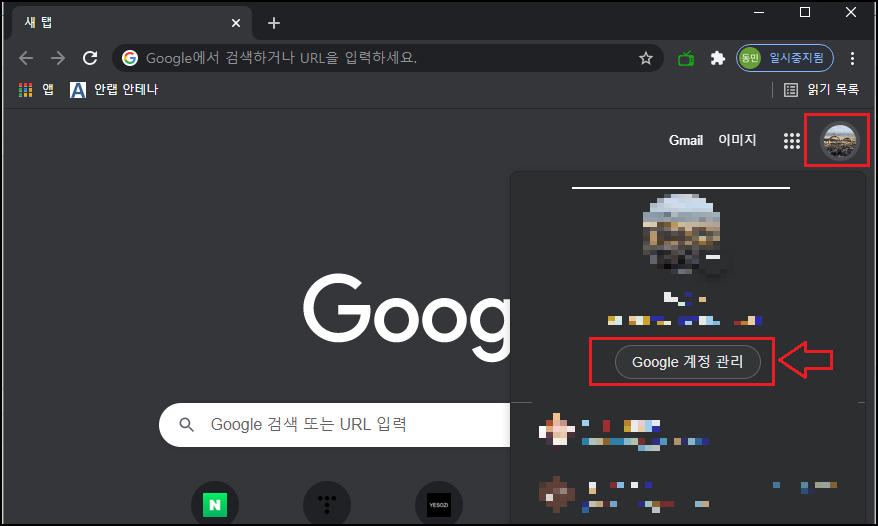Image resolution: width=878 pixels, height=526 pixels.
Task: Open Chrome profile 일시중지됨 button
Action: click(x=784, y=58)
